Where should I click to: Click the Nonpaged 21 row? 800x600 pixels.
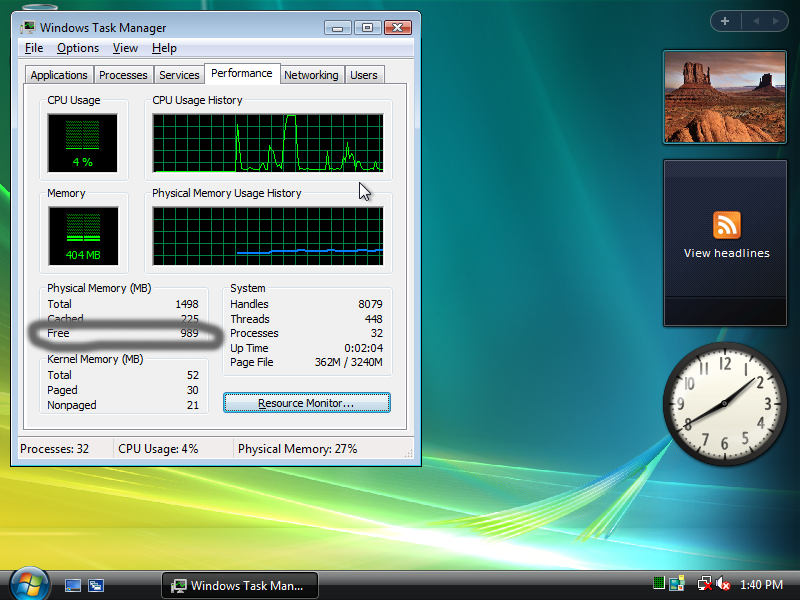pyautogui.click(x=123, y=405)
